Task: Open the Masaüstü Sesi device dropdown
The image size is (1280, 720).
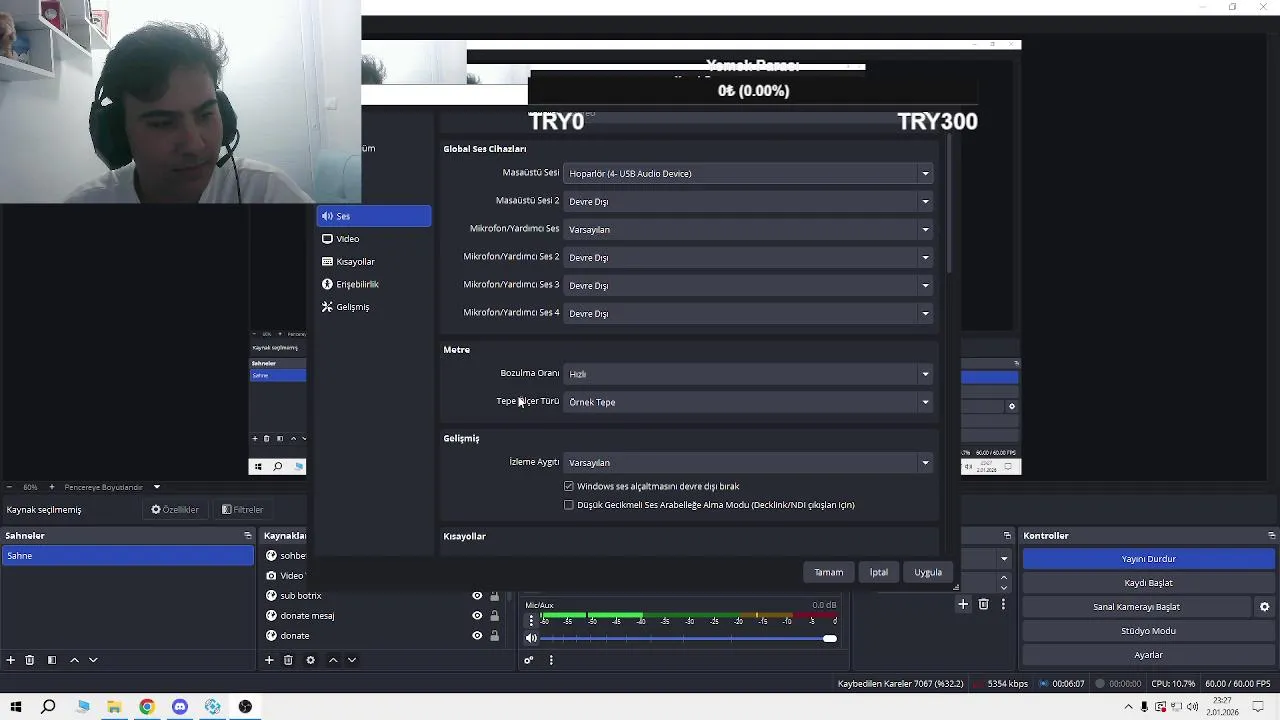Action: click(749, 174)
